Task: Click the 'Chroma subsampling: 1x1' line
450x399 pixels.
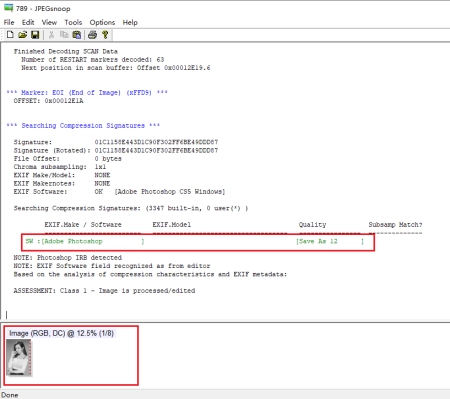Action: tap(60, 167)
